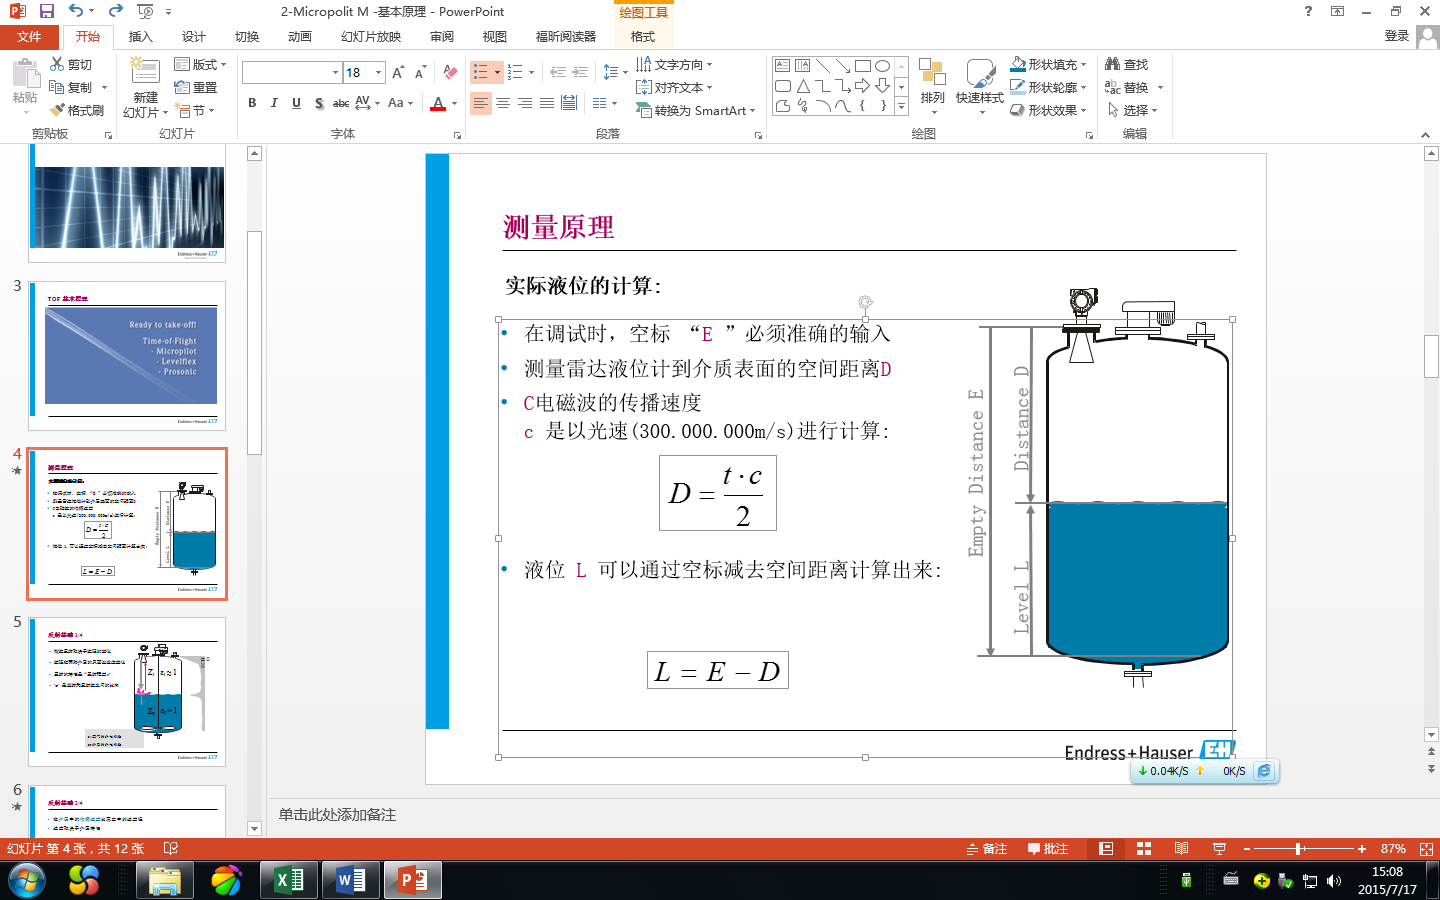This screenshot has height=900, width=1440.
Task: Select Align Left paragraph alignment
Action: 481,103
